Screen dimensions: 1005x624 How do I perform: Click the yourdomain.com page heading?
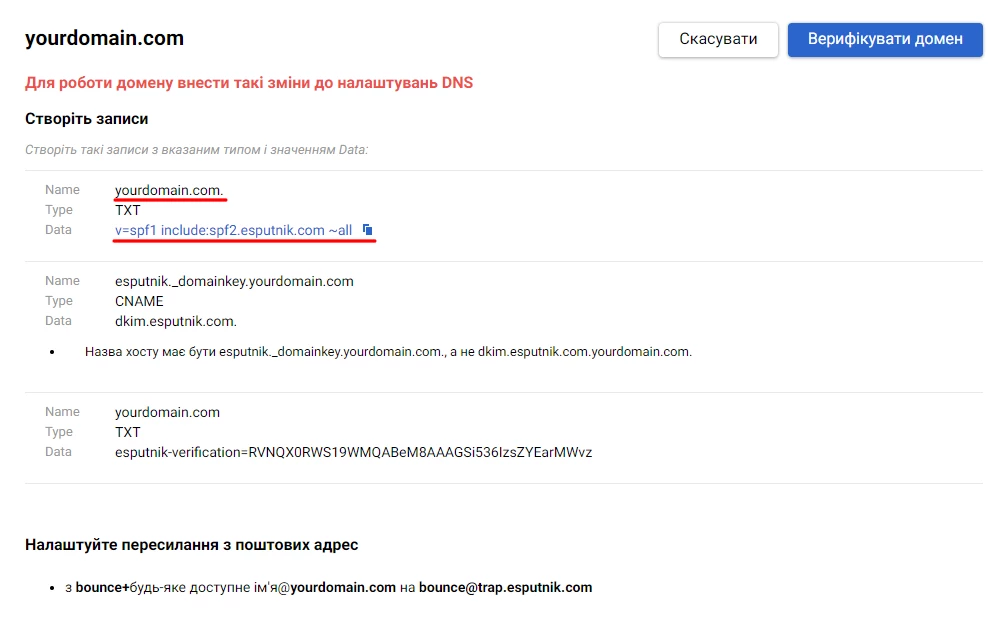tap(104, 38)
